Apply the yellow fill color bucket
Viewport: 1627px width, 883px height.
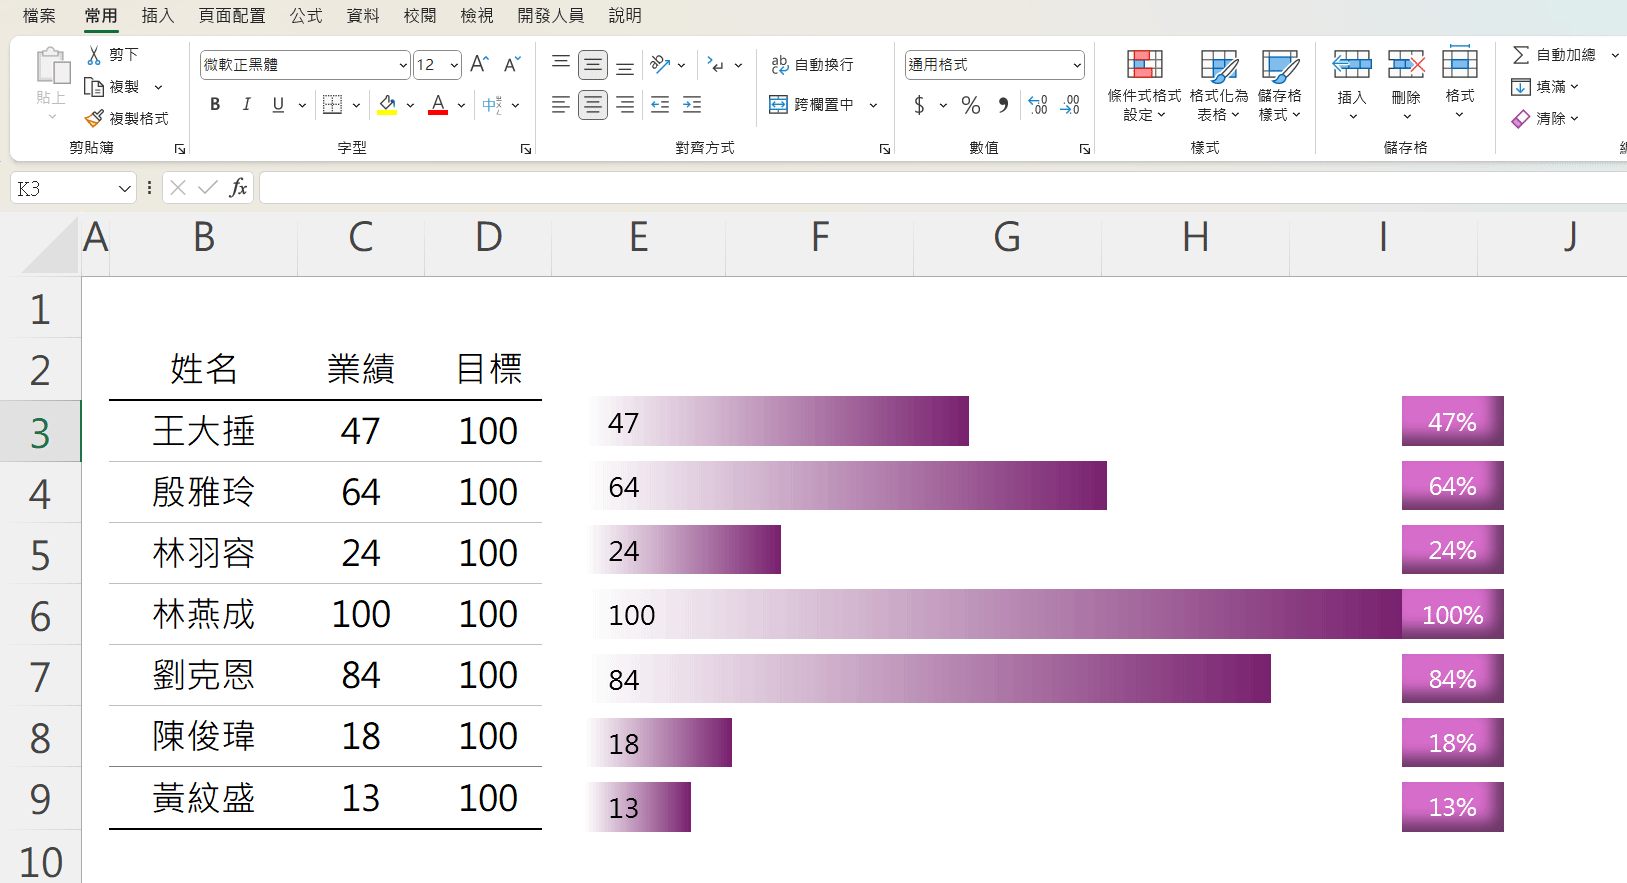(x=388, y=105)
